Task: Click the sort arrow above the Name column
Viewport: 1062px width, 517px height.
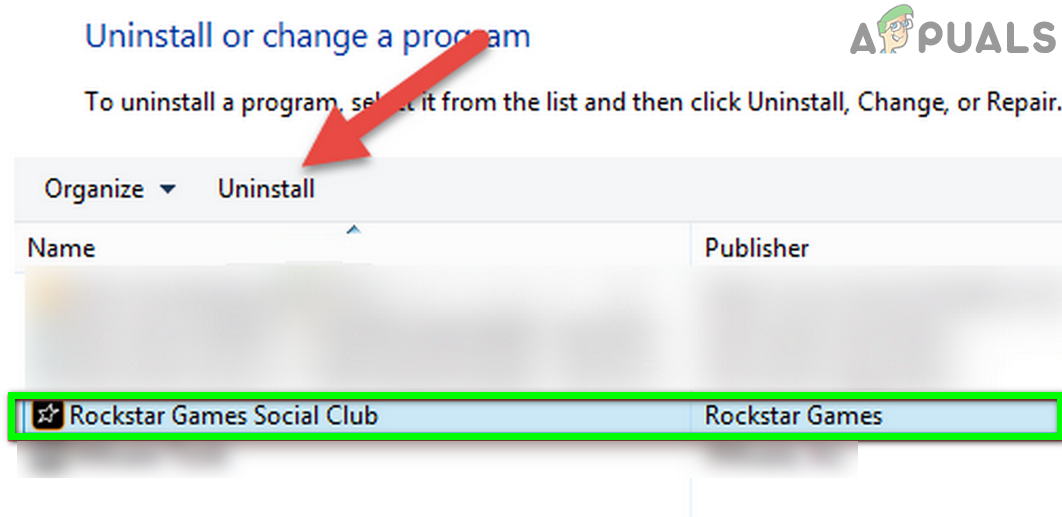Action: coord(354,231)
